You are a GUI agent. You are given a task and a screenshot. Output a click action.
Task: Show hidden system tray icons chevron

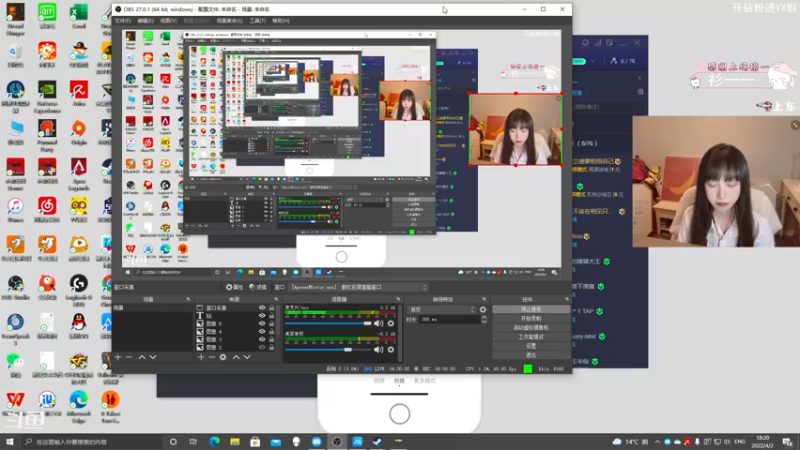(x=657, y=442)
